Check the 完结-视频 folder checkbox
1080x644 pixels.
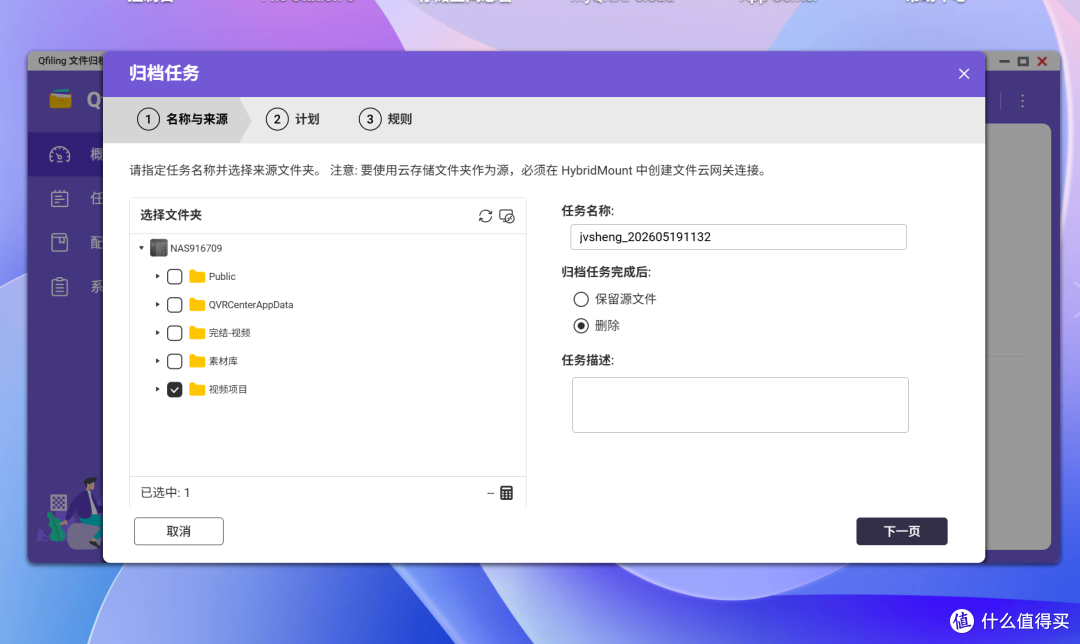point(175,333)
